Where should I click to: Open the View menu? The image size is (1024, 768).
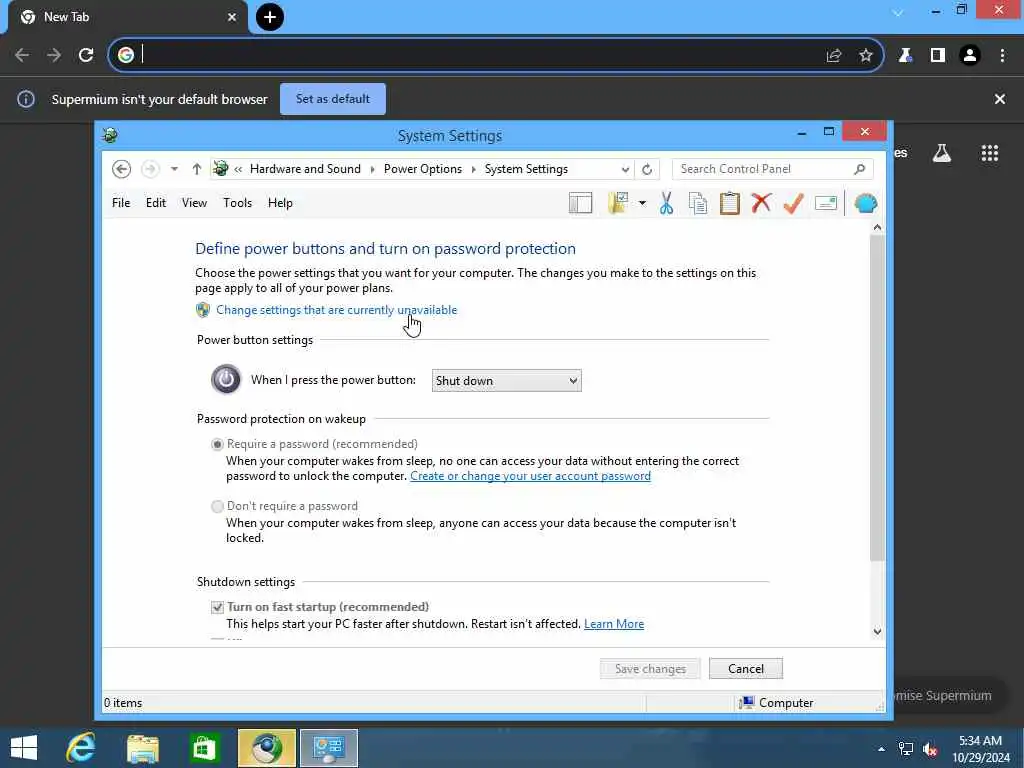tap(194, 203)
